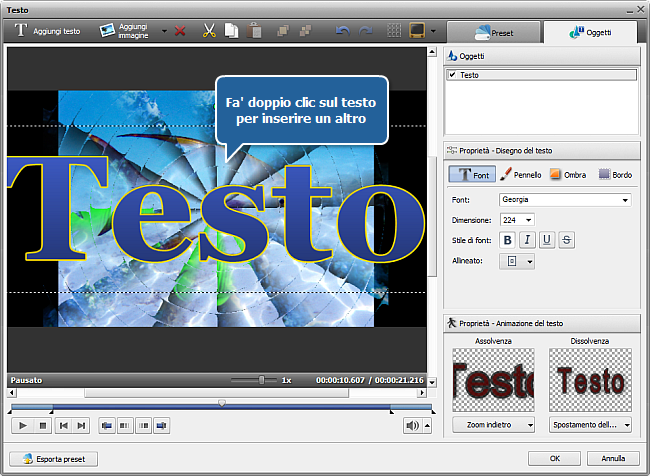Open the Zoom indietro animation dropdown
650x476 pixels.
(493, 425)
